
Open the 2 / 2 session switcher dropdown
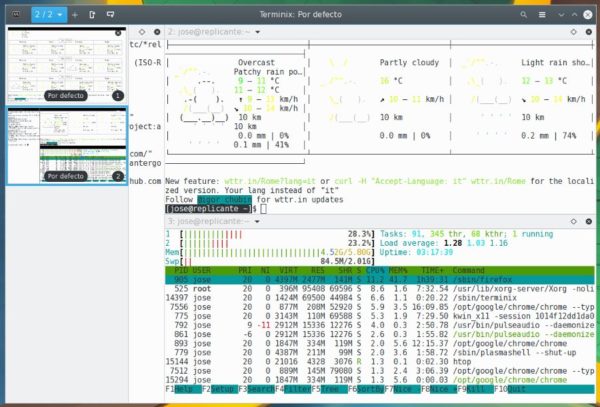pos(49,15)
